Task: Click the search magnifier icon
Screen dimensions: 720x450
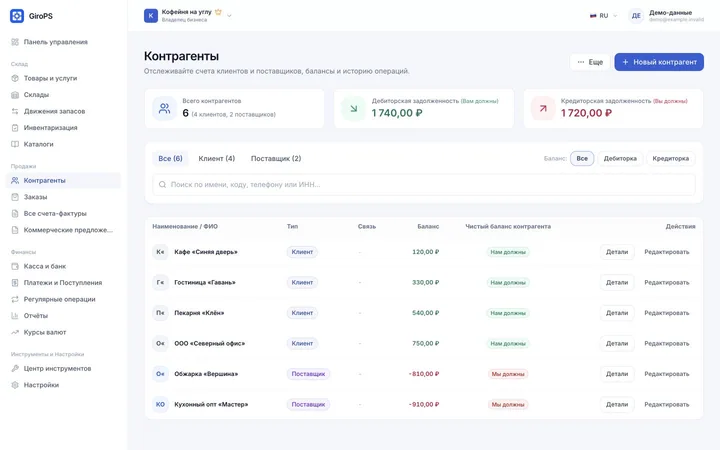Action: (162, 185)
